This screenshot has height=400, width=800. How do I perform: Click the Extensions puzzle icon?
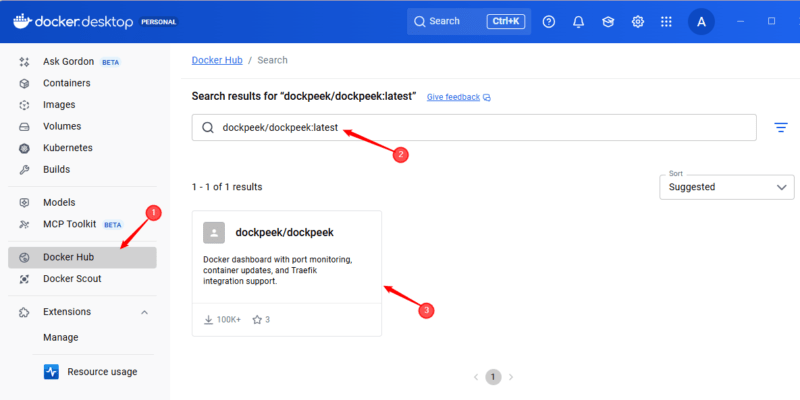point(24,312)
